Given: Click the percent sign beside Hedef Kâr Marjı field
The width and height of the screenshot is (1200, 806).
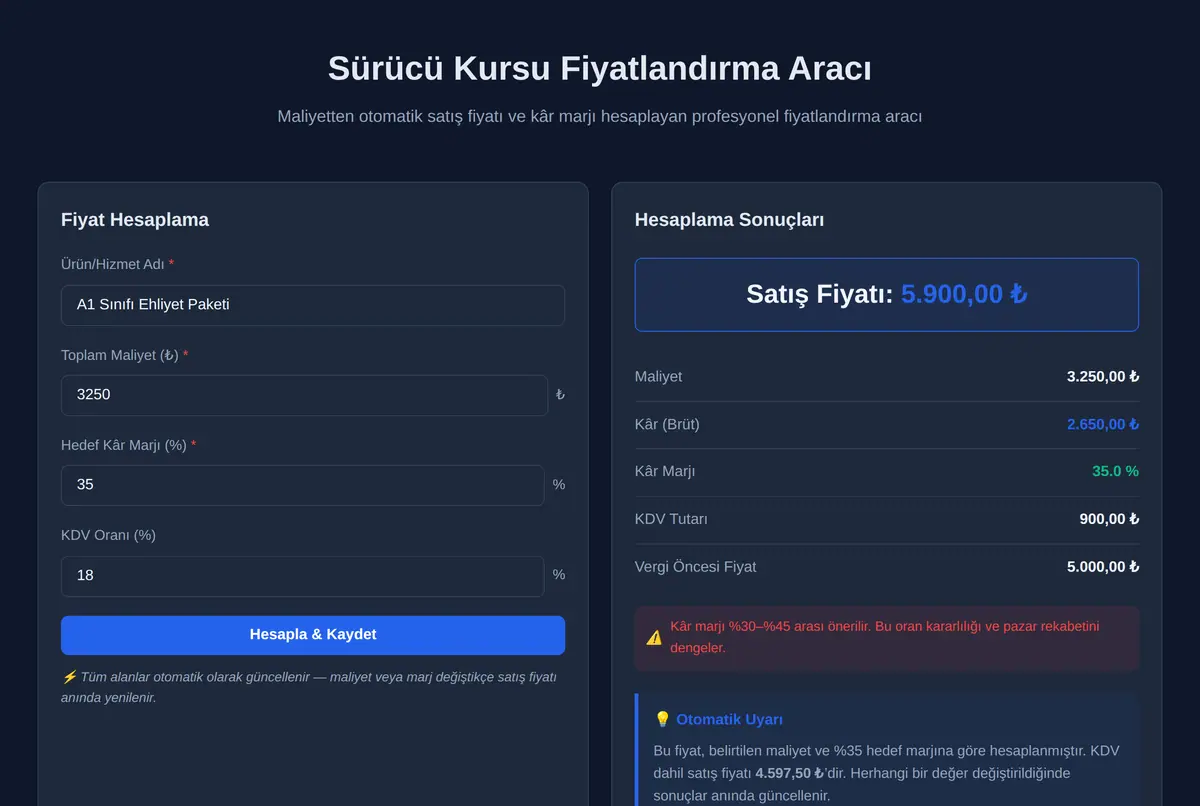Looking at the screenshot, I should pos(559,485).
